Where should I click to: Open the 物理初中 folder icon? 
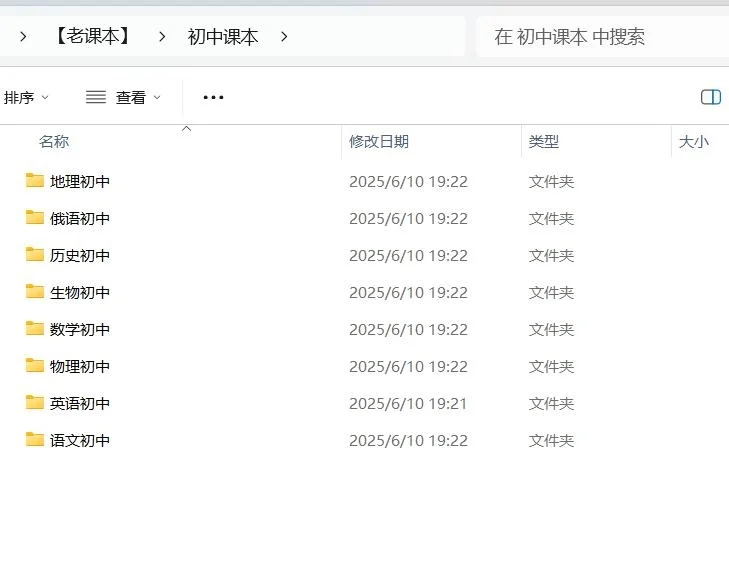[x=34, y=365]
